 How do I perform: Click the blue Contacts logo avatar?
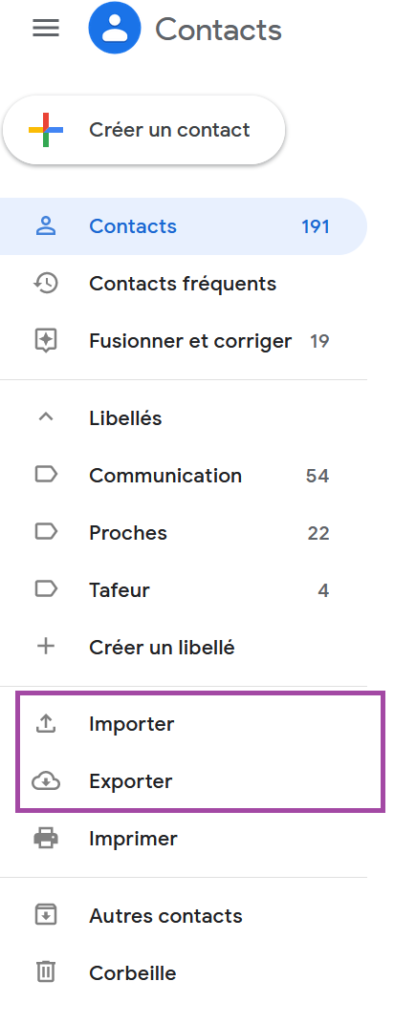point(115,28)
